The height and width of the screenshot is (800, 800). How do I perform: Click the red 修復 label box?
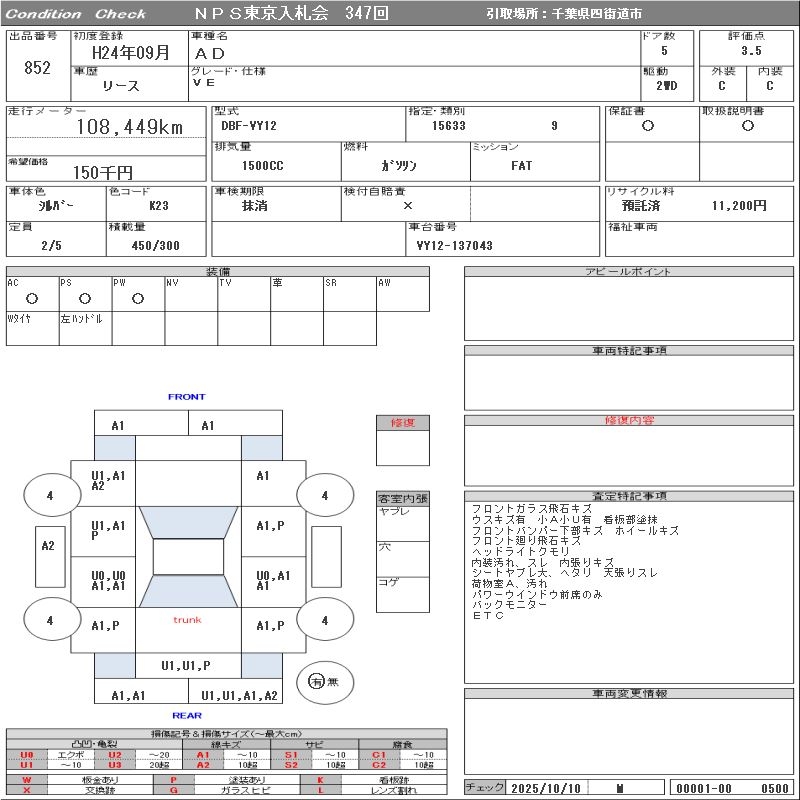(x=402, y=423)
